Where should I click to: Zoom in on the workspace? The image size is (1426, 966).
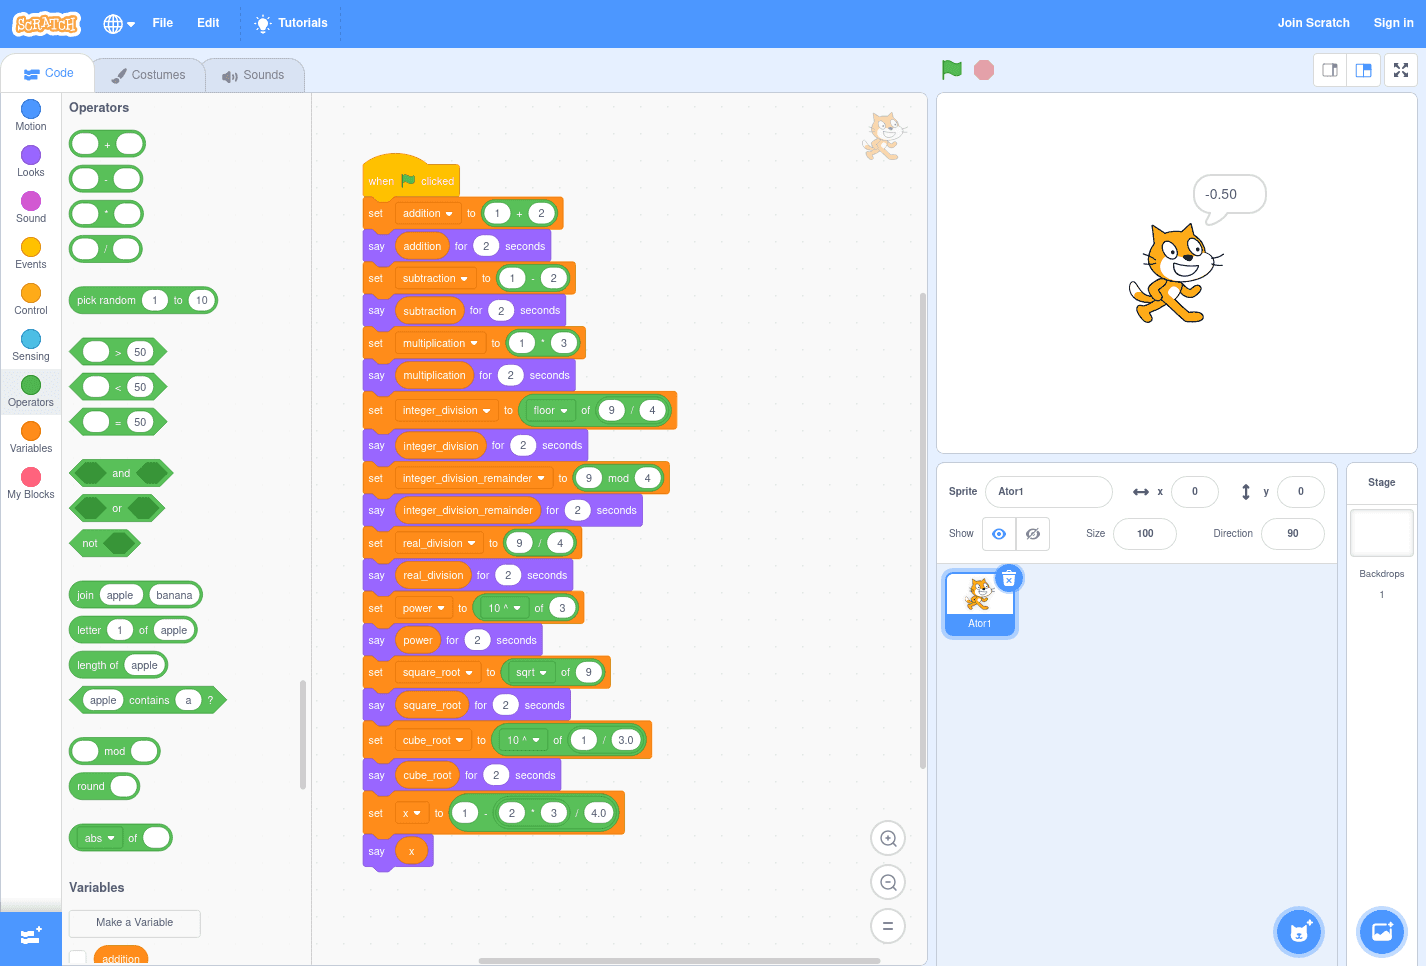pyautogui.click(x=888, y=839)
